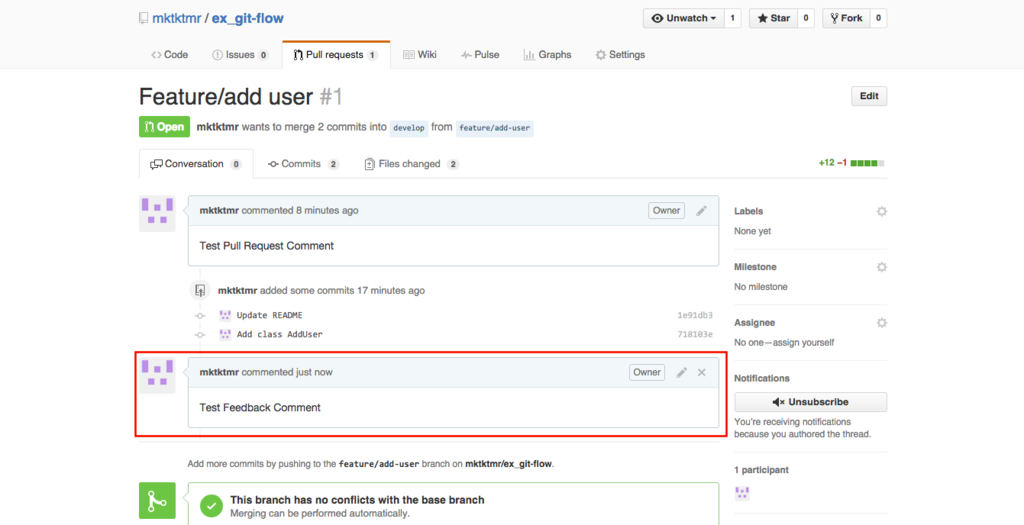The height and width of the screenshot is (525, 1024).
Task: Click the 'Test Feedback Comment' text
Action: tap(260, 407)
